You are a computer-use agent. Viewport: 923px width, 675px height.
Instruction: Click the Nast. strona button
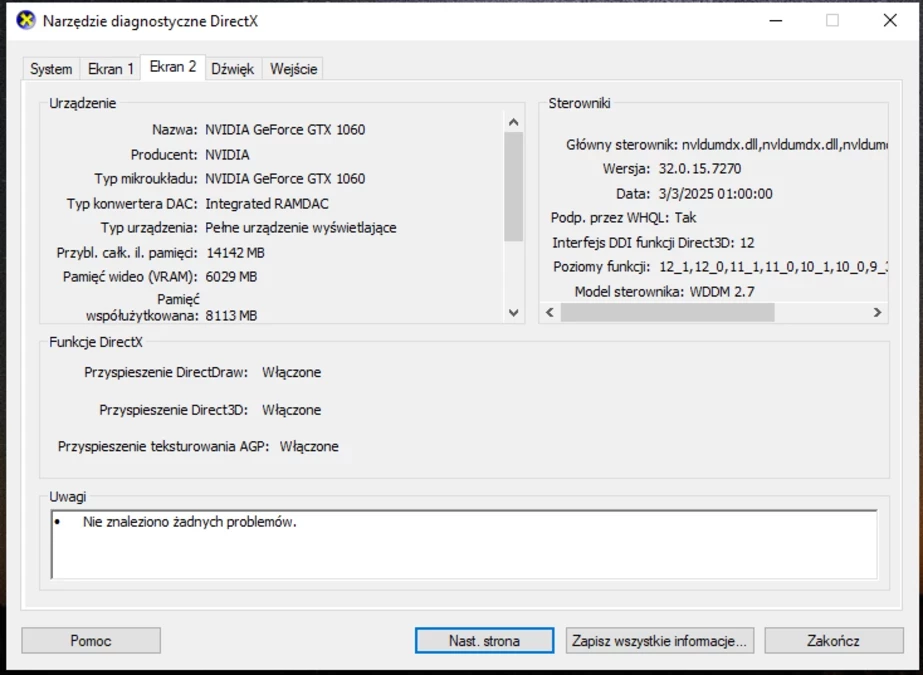[x=484, y=641]
